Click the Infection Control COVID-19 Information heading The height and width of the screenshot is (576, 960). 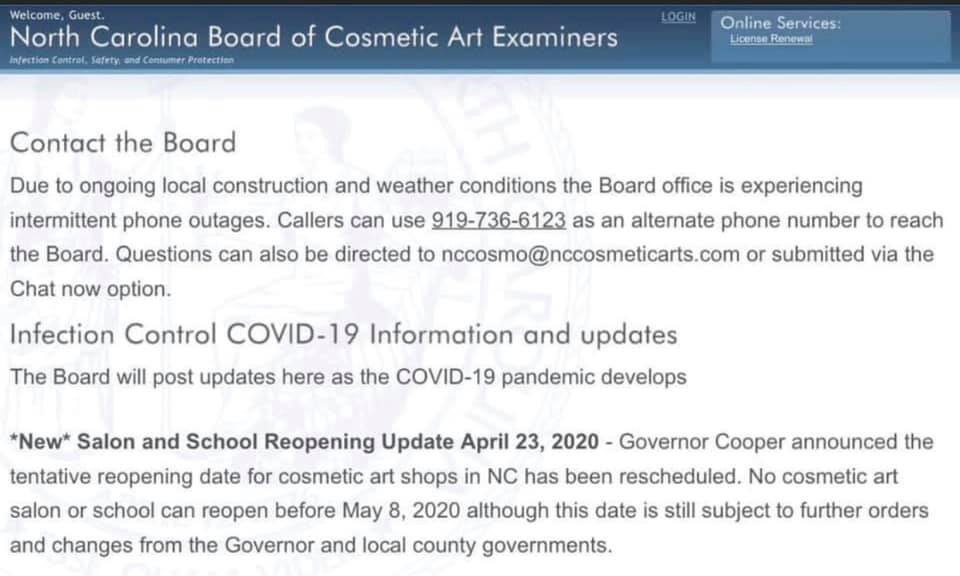(343, 335)
